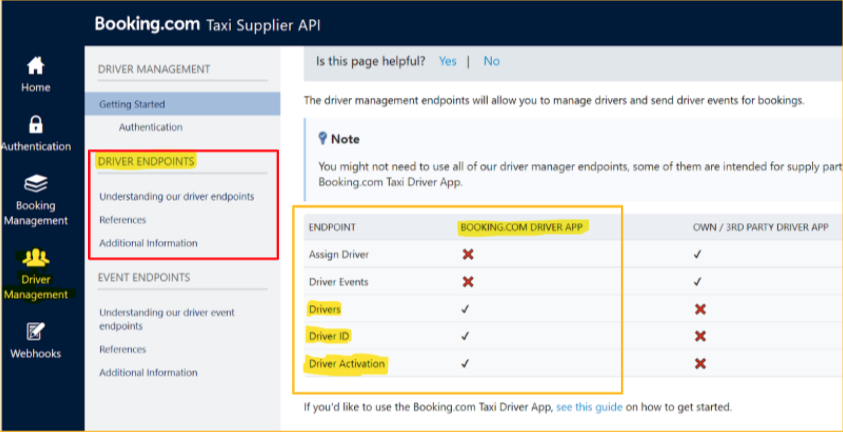Open Additional Information under Driver Endpoints

[x=148, y=243]
